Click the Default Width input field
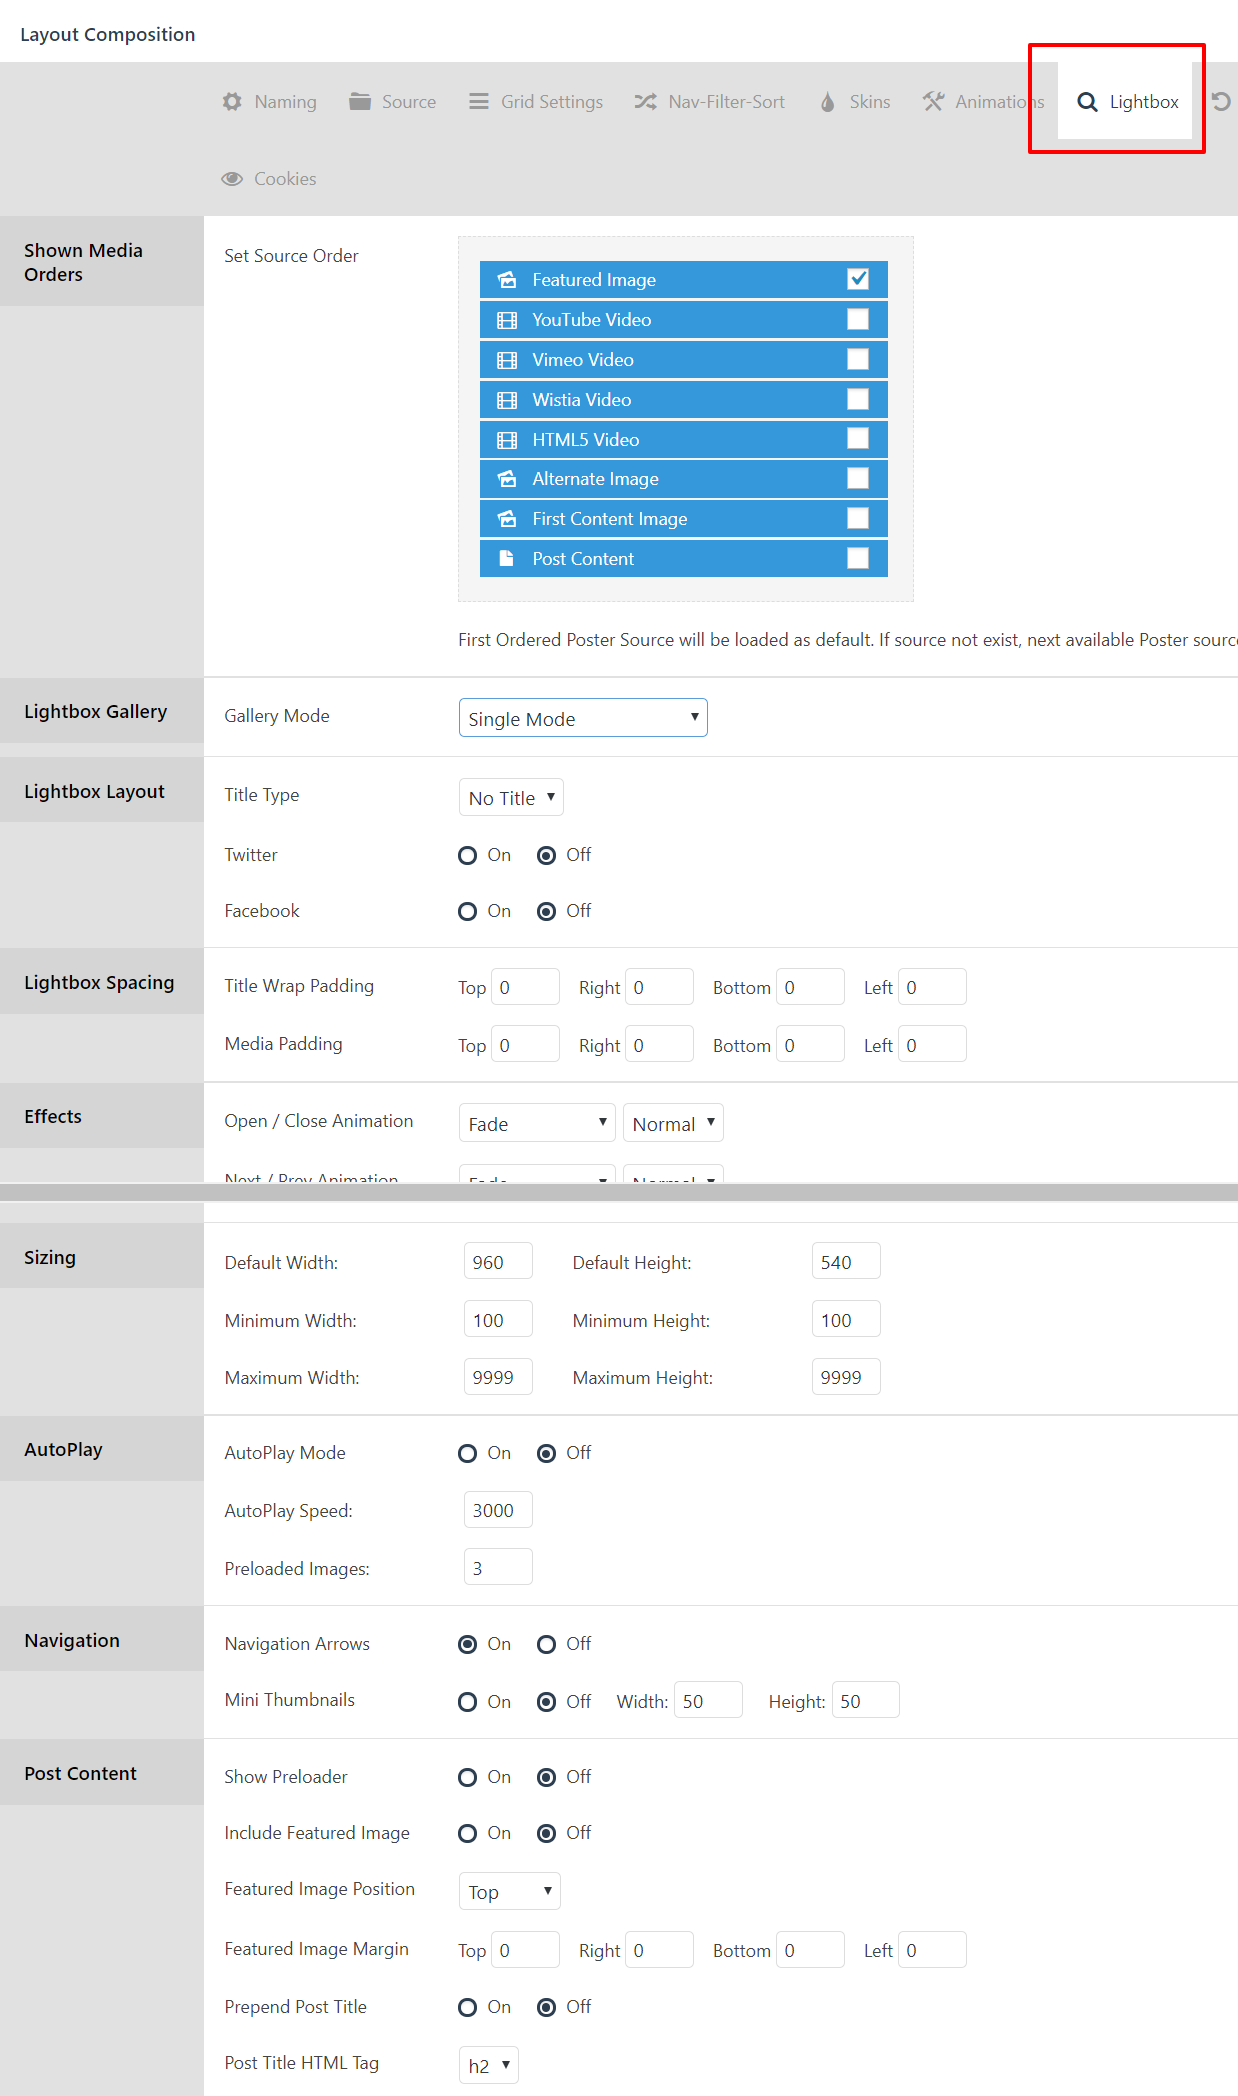Image resolution: width=1238 pixels, height=2096 pixels. 497,1262
